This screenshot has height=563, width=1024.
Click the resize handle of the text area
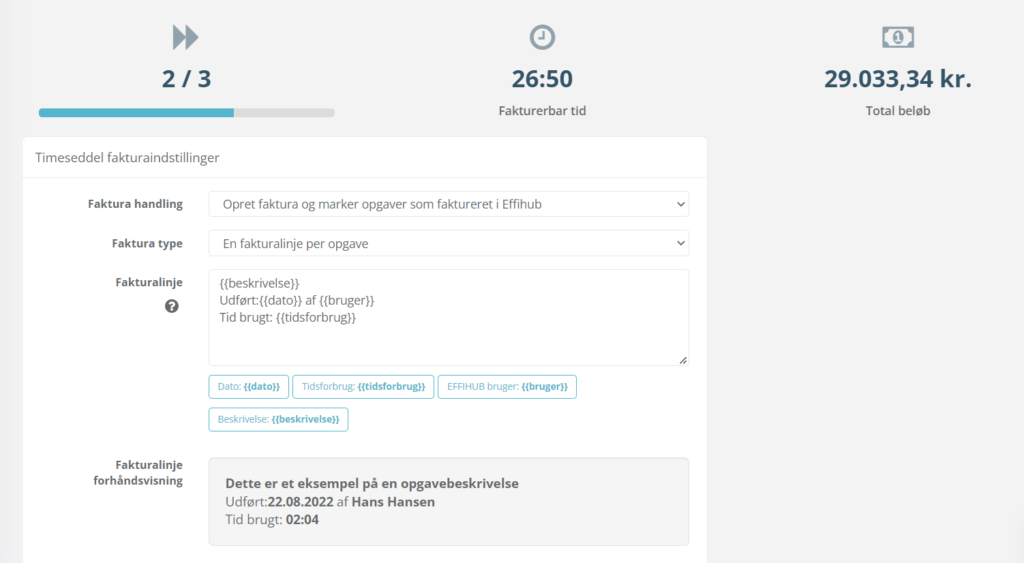(x=683, y=360)
